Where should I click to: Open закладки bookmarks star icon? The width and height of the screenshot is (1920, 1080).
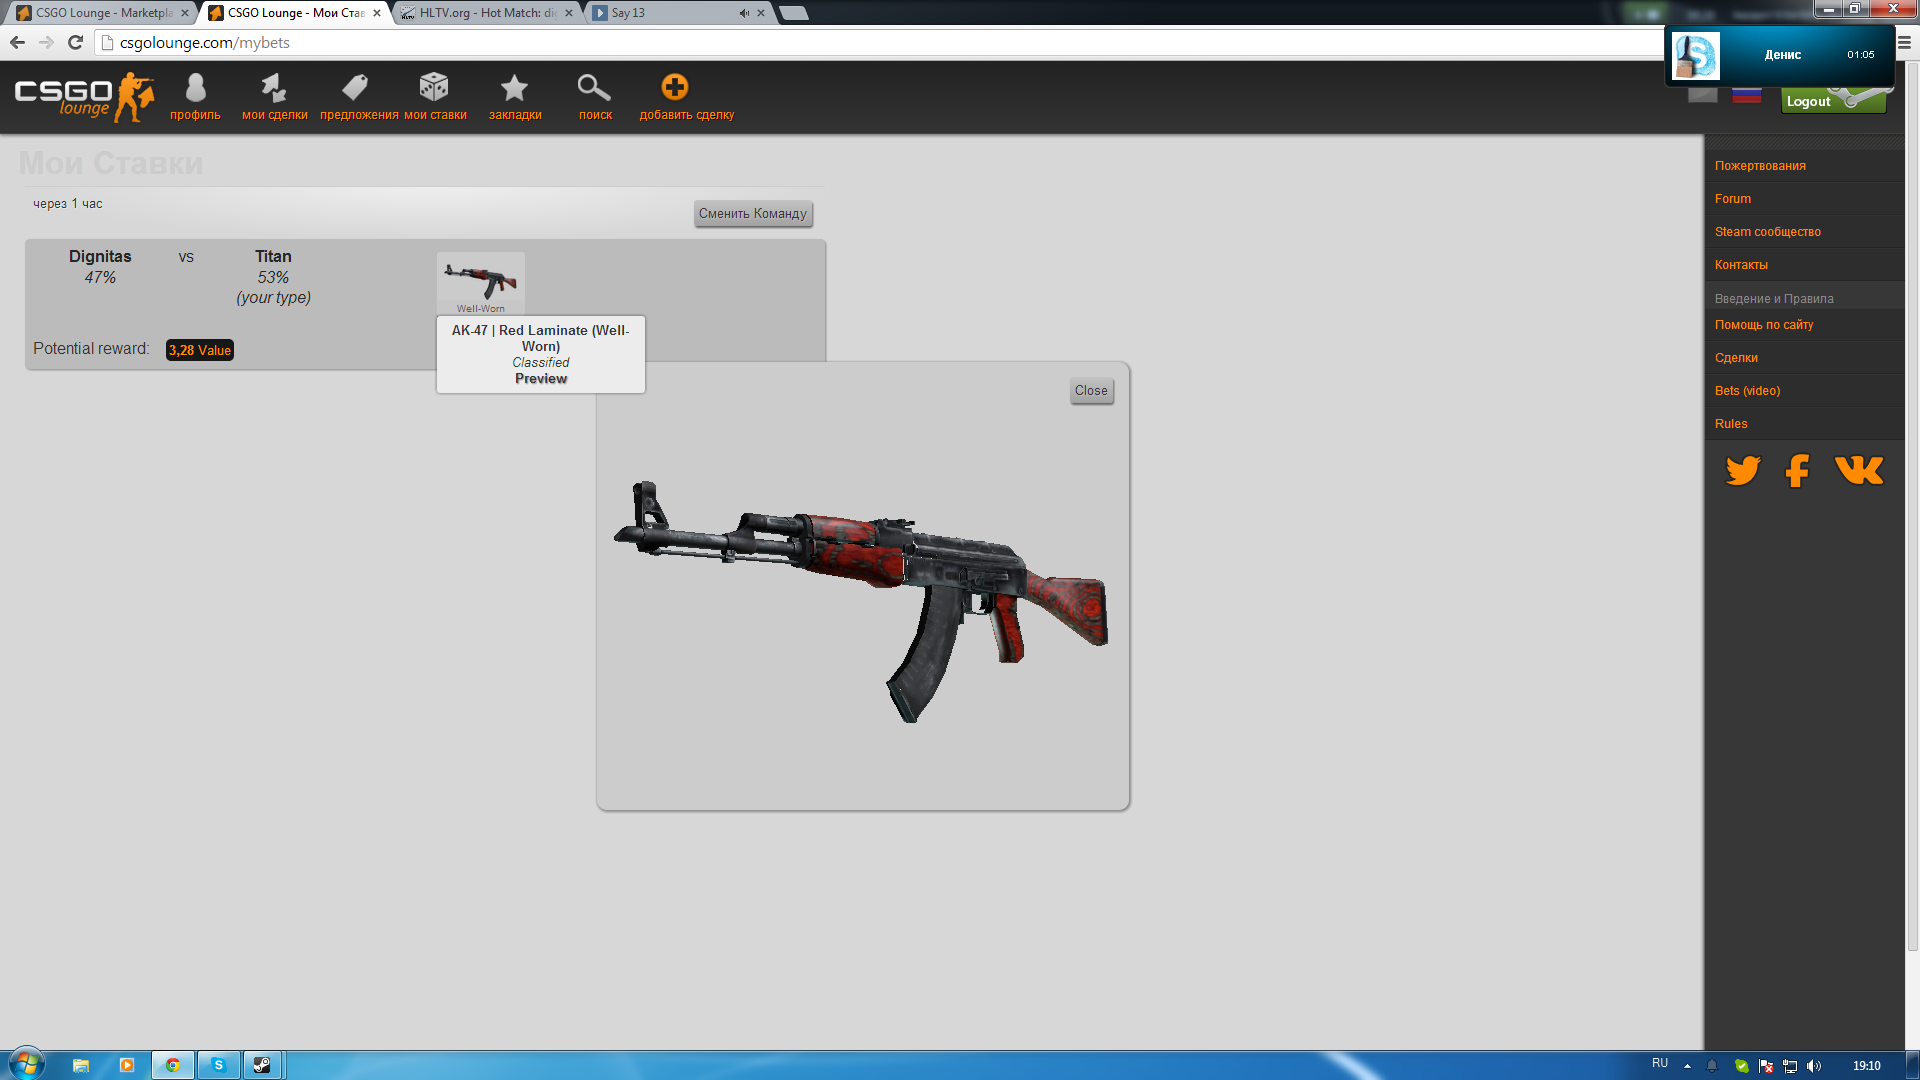click(515, 97)
